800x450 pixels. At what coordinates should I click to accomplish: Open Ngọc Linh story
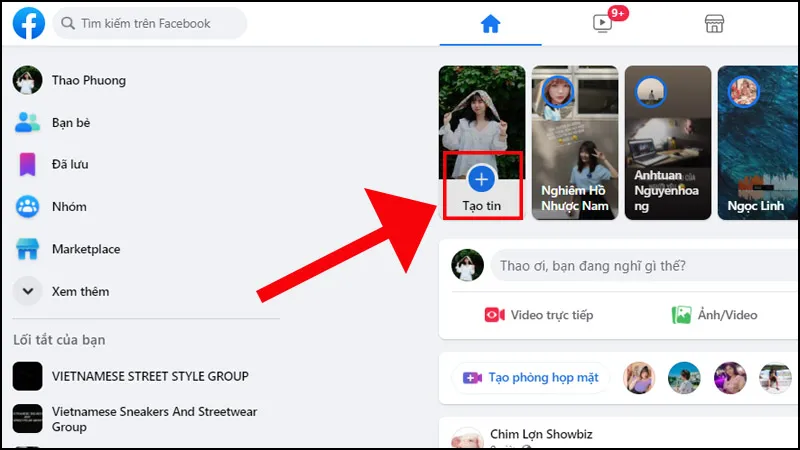coord(758,143)
